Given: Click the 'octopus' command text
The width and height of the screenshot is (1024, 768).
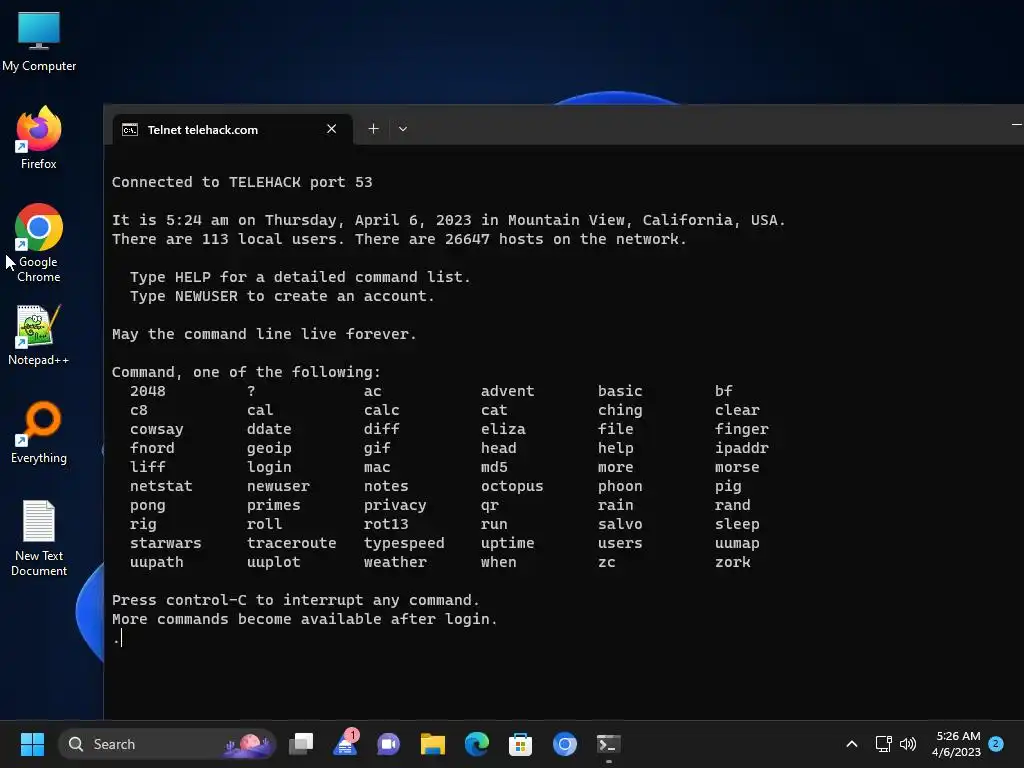Looking at the screenshot, I should coord(512,486).
